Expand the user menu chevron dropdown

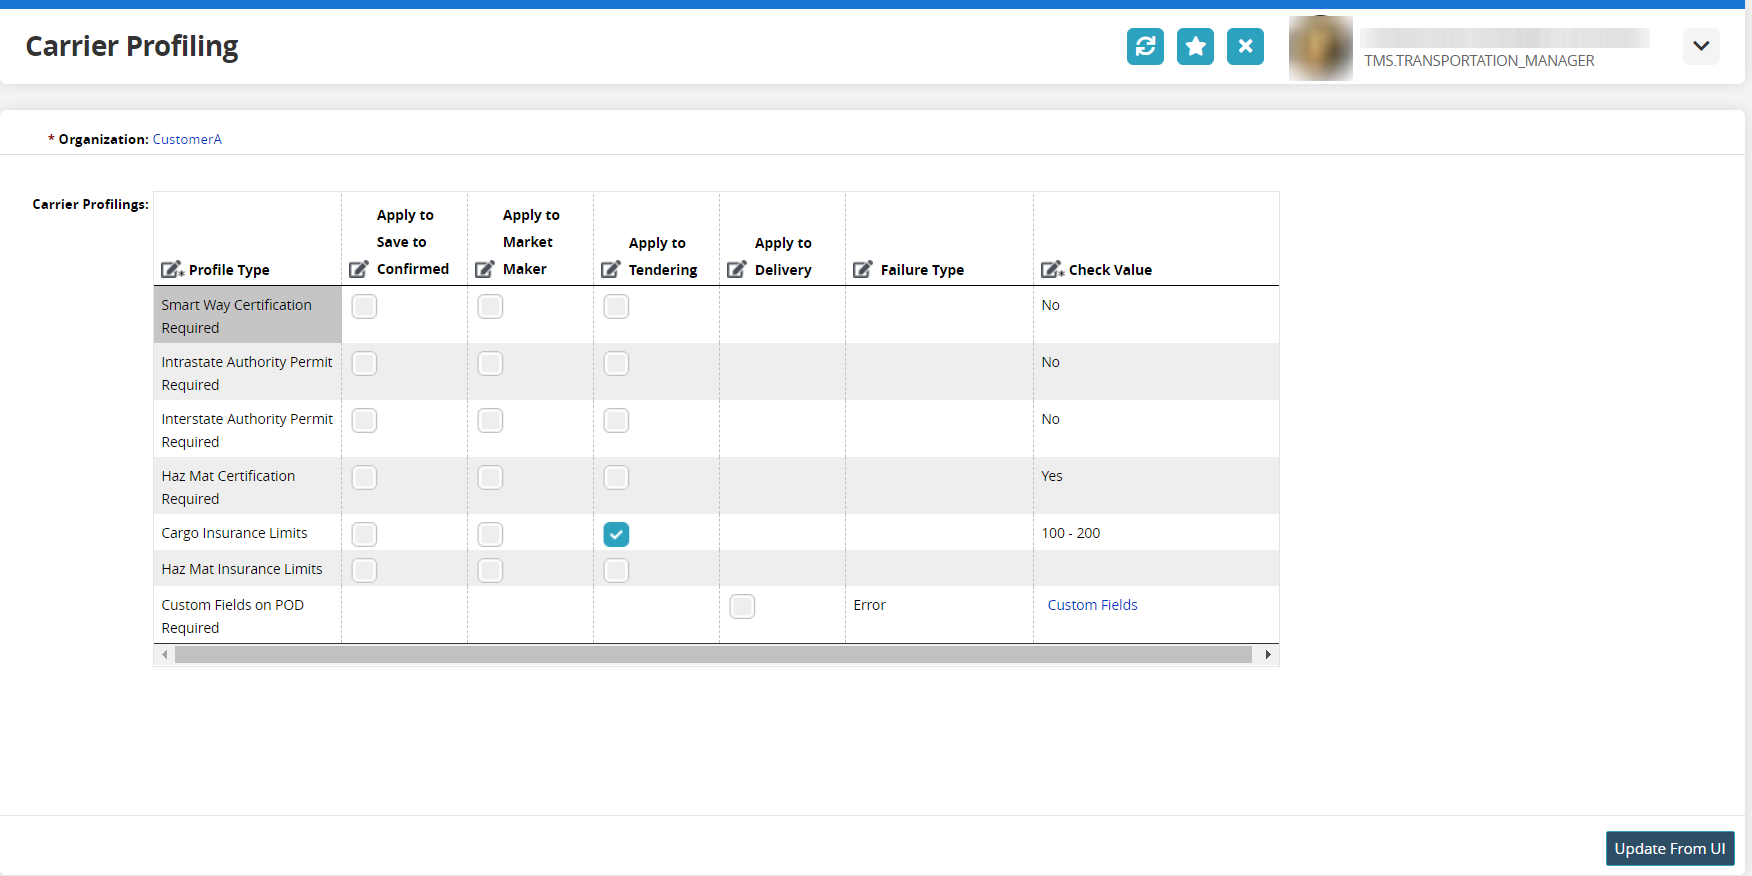1701,46
